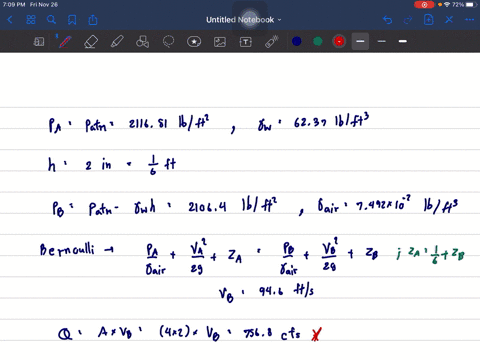Choose the dark blue pen color
Image resolution: width=480 pixels, height=360 pixels.
(297, 41)
